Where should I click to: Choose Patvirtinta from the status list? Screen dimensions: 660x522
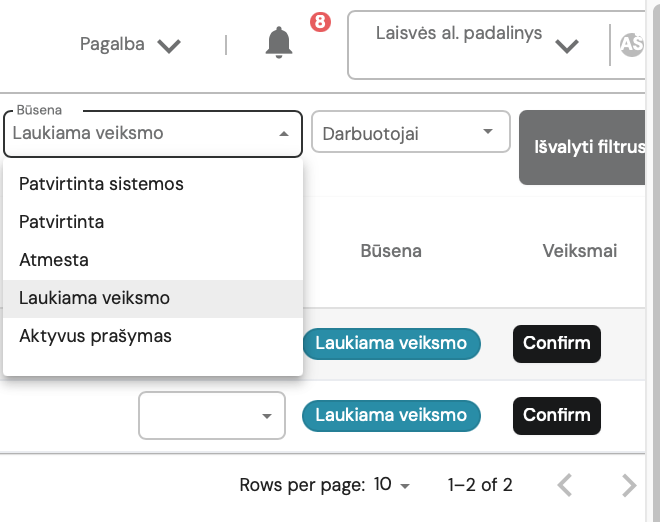(x=62, y=222)
